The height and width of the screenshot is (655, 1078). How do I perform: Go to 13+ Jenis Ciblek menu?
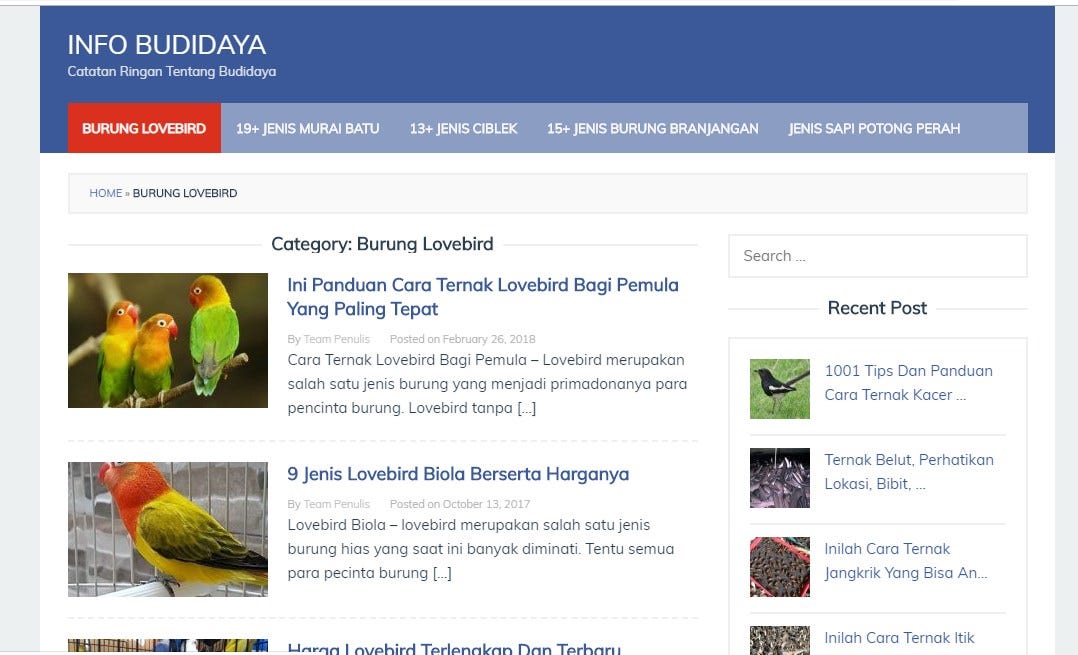463,129
